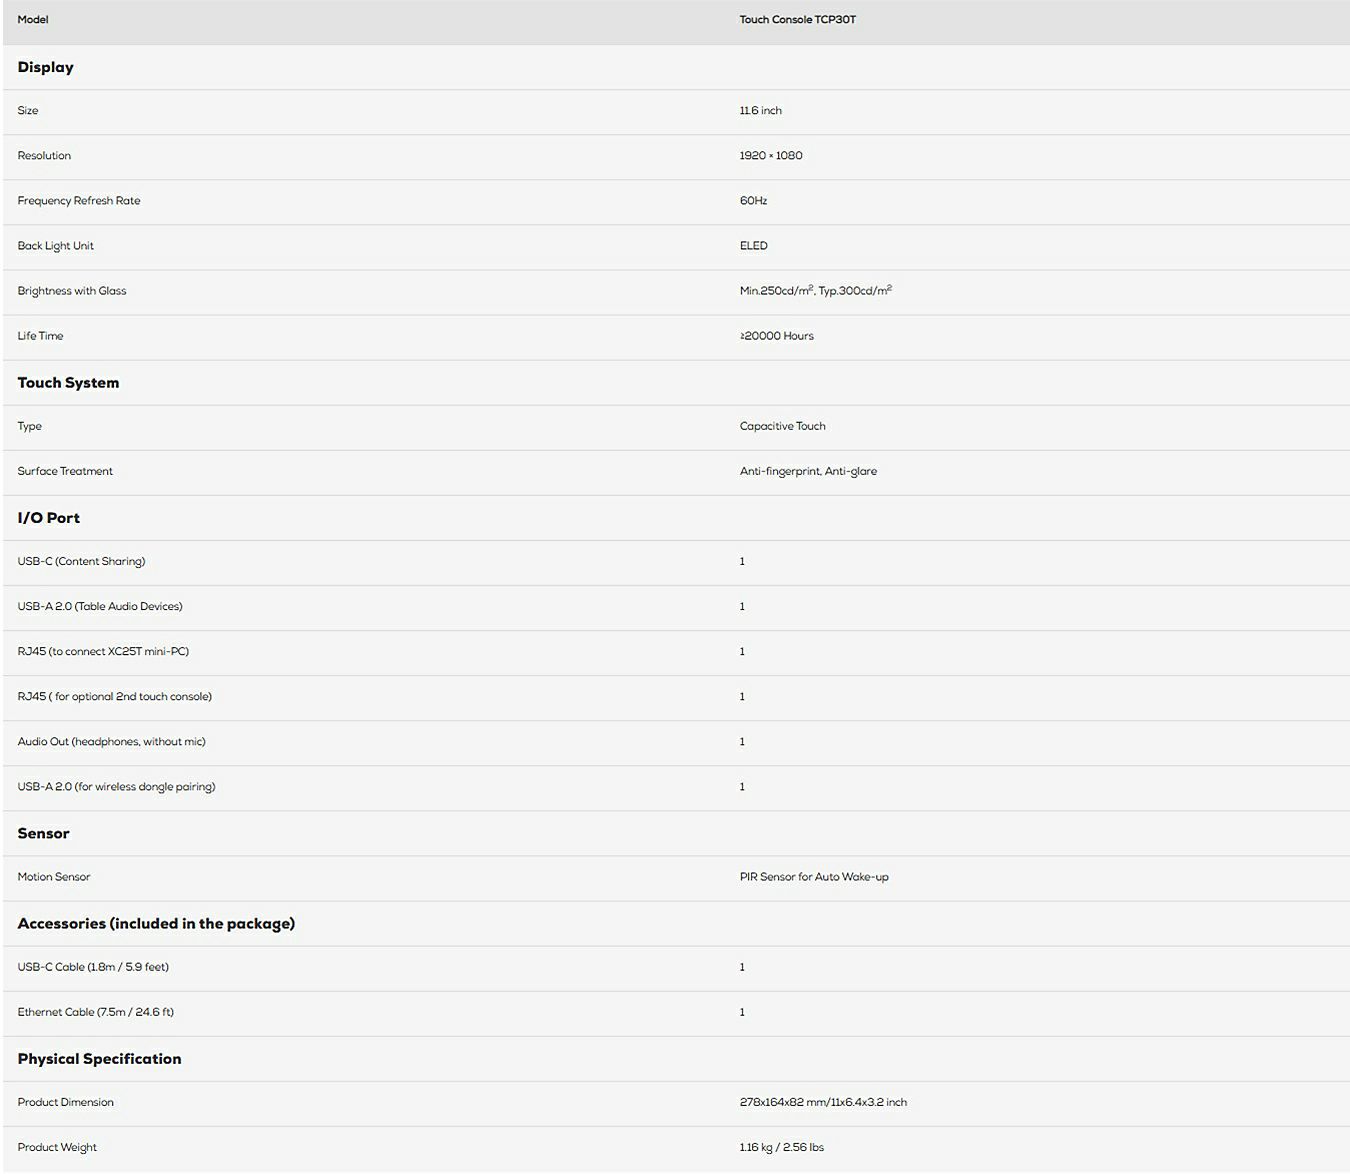Click the Sensor section heading
The image size is (1350, 1174).
43,833
